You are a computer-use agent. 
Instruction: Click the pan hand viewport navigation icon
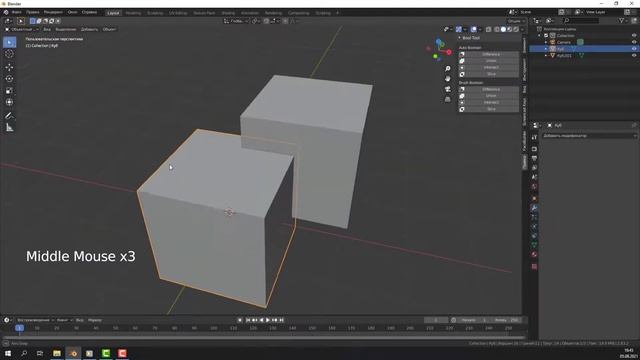coord(448,79)
